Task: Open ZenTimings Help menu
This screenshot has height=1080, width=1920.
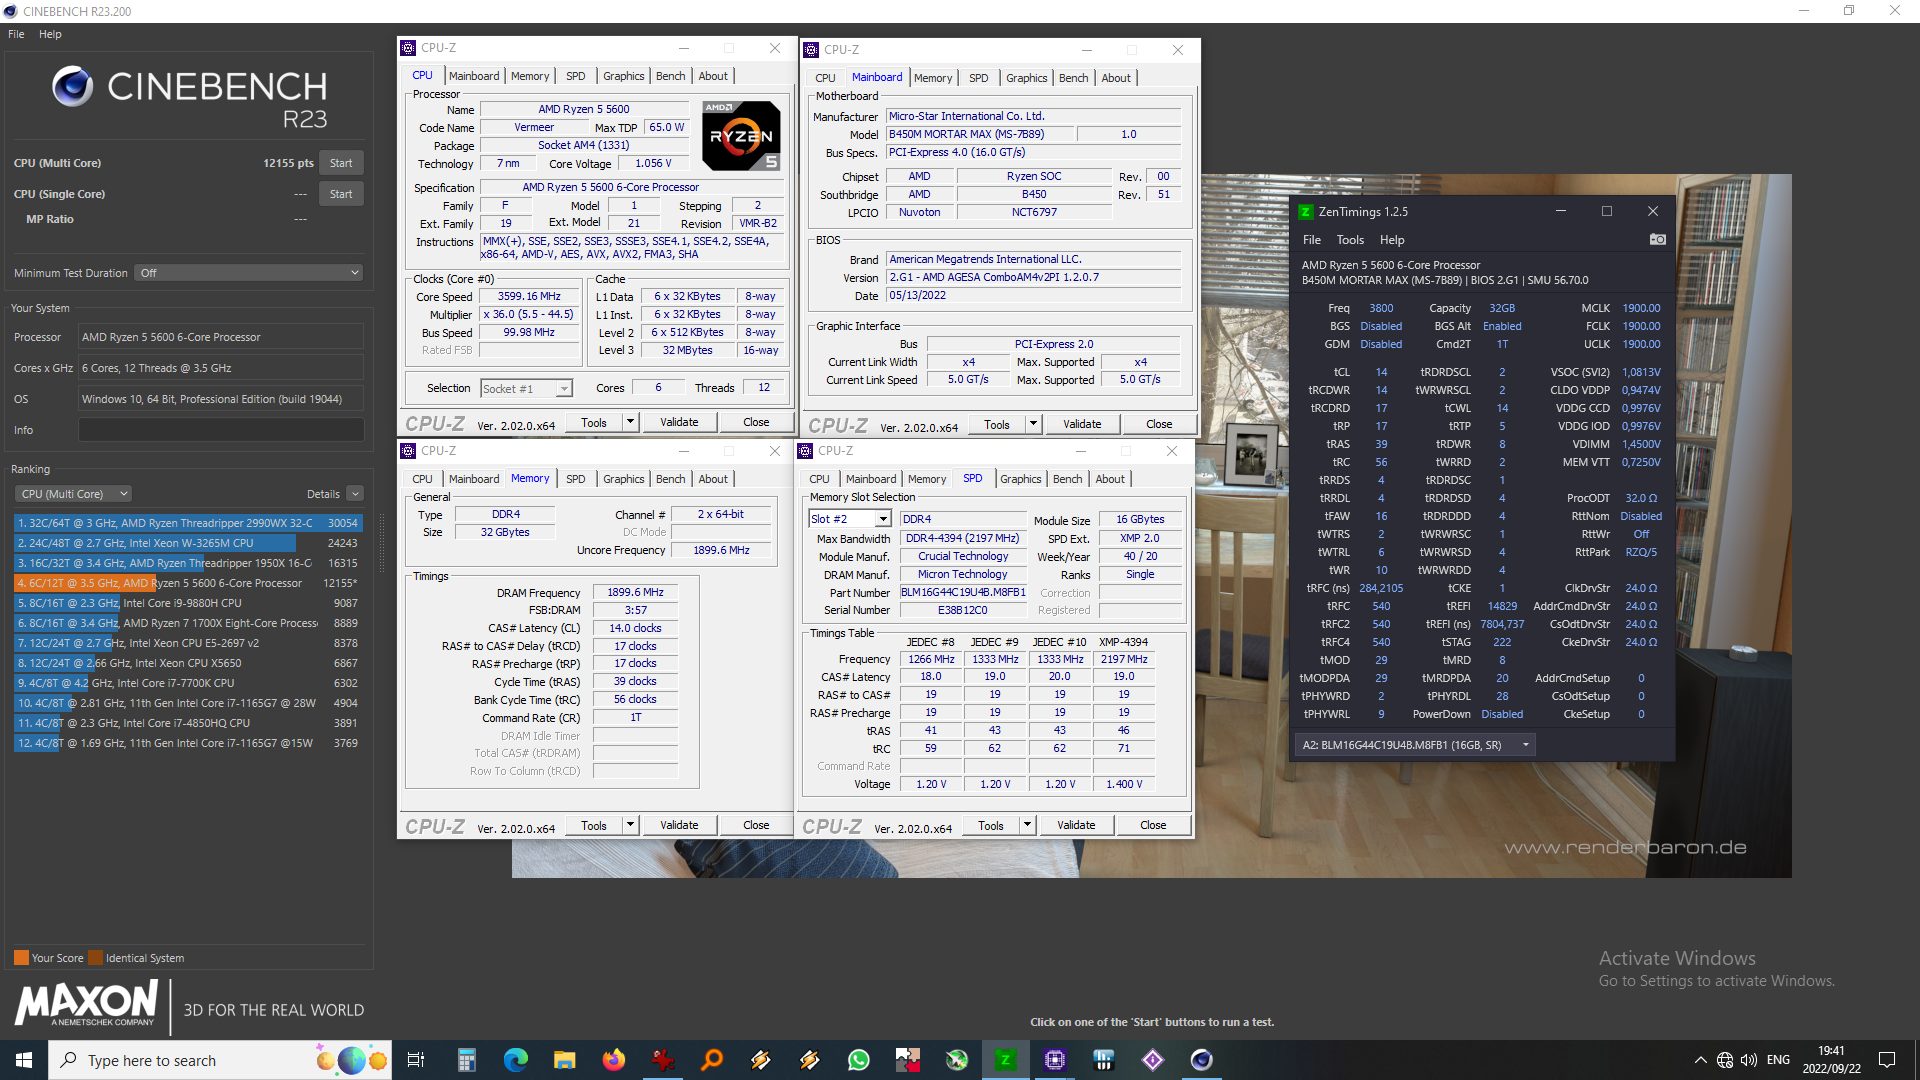Action: (1392, 240)
